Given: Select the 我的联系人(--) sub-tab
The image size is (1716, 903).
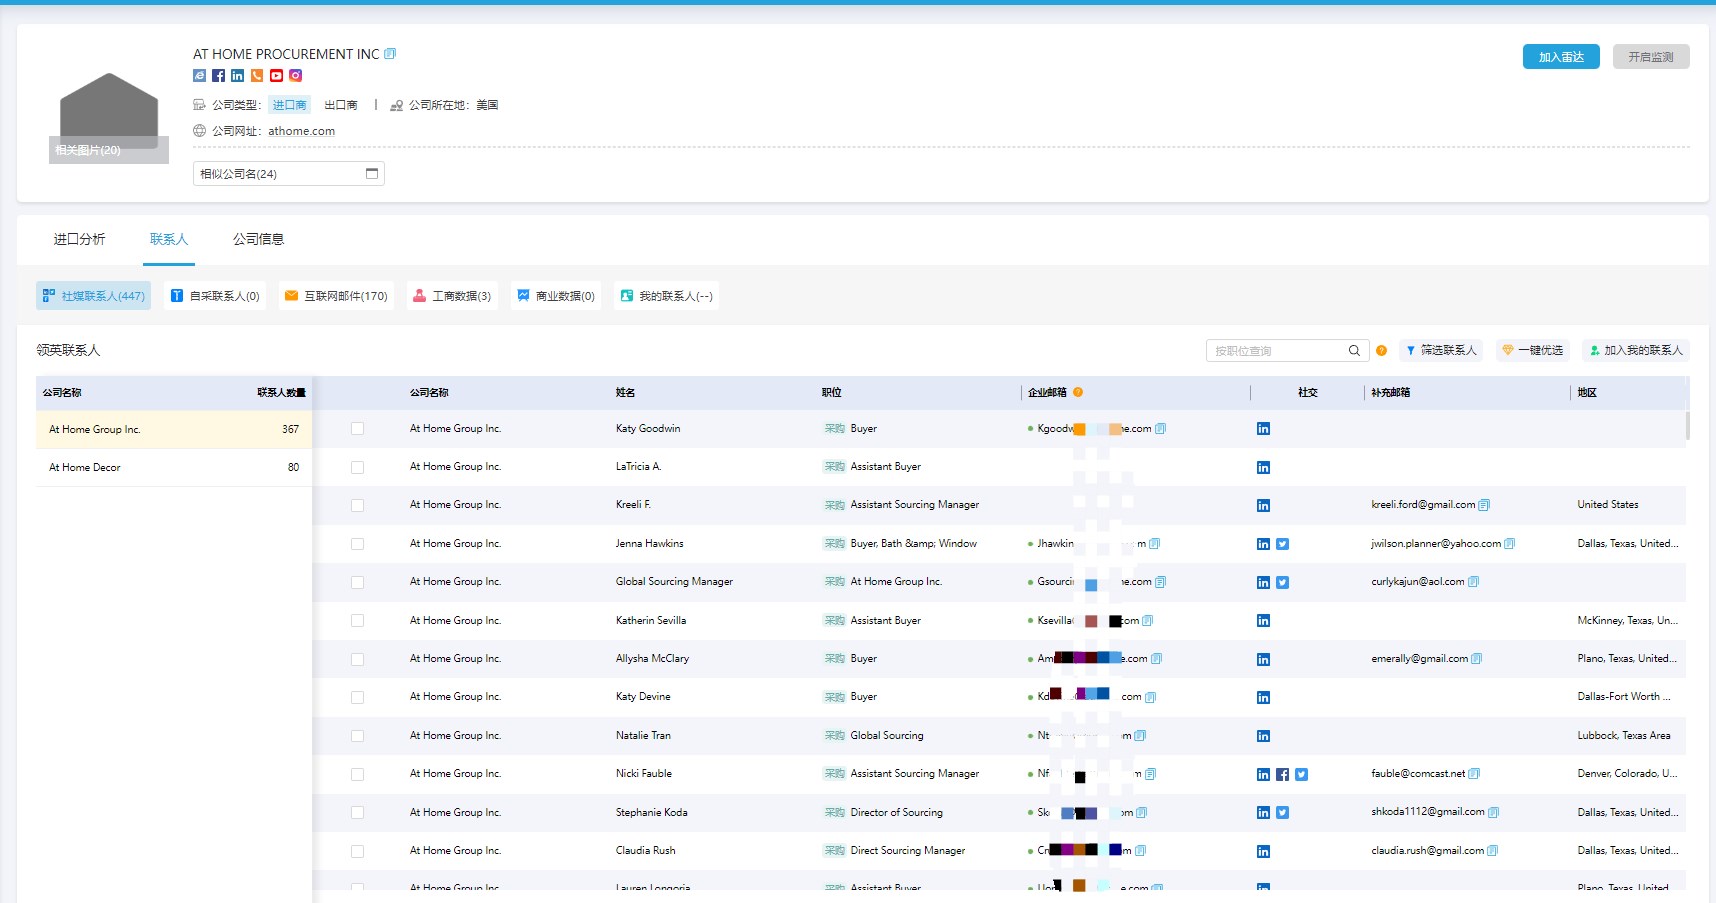Looking at the screenshot, I should (x=666, y=296).
